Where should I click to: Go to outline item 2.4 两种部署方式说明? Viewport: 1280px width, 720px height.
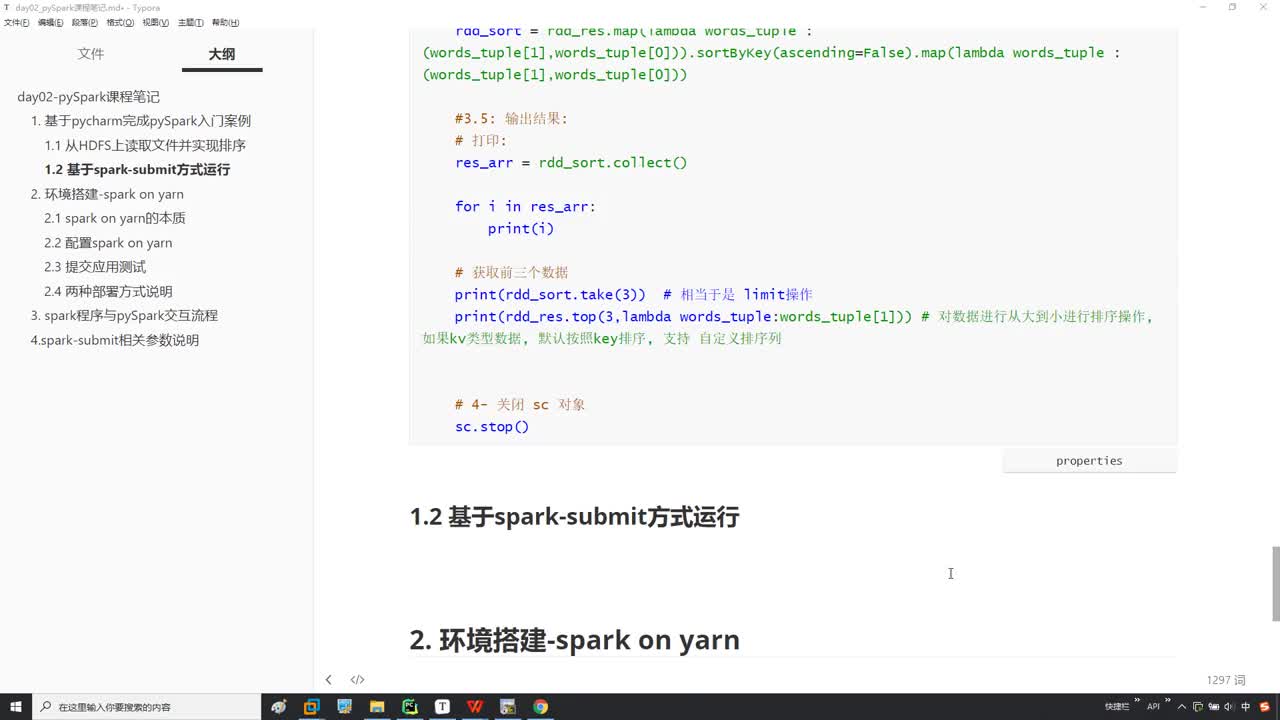point(108,291)
